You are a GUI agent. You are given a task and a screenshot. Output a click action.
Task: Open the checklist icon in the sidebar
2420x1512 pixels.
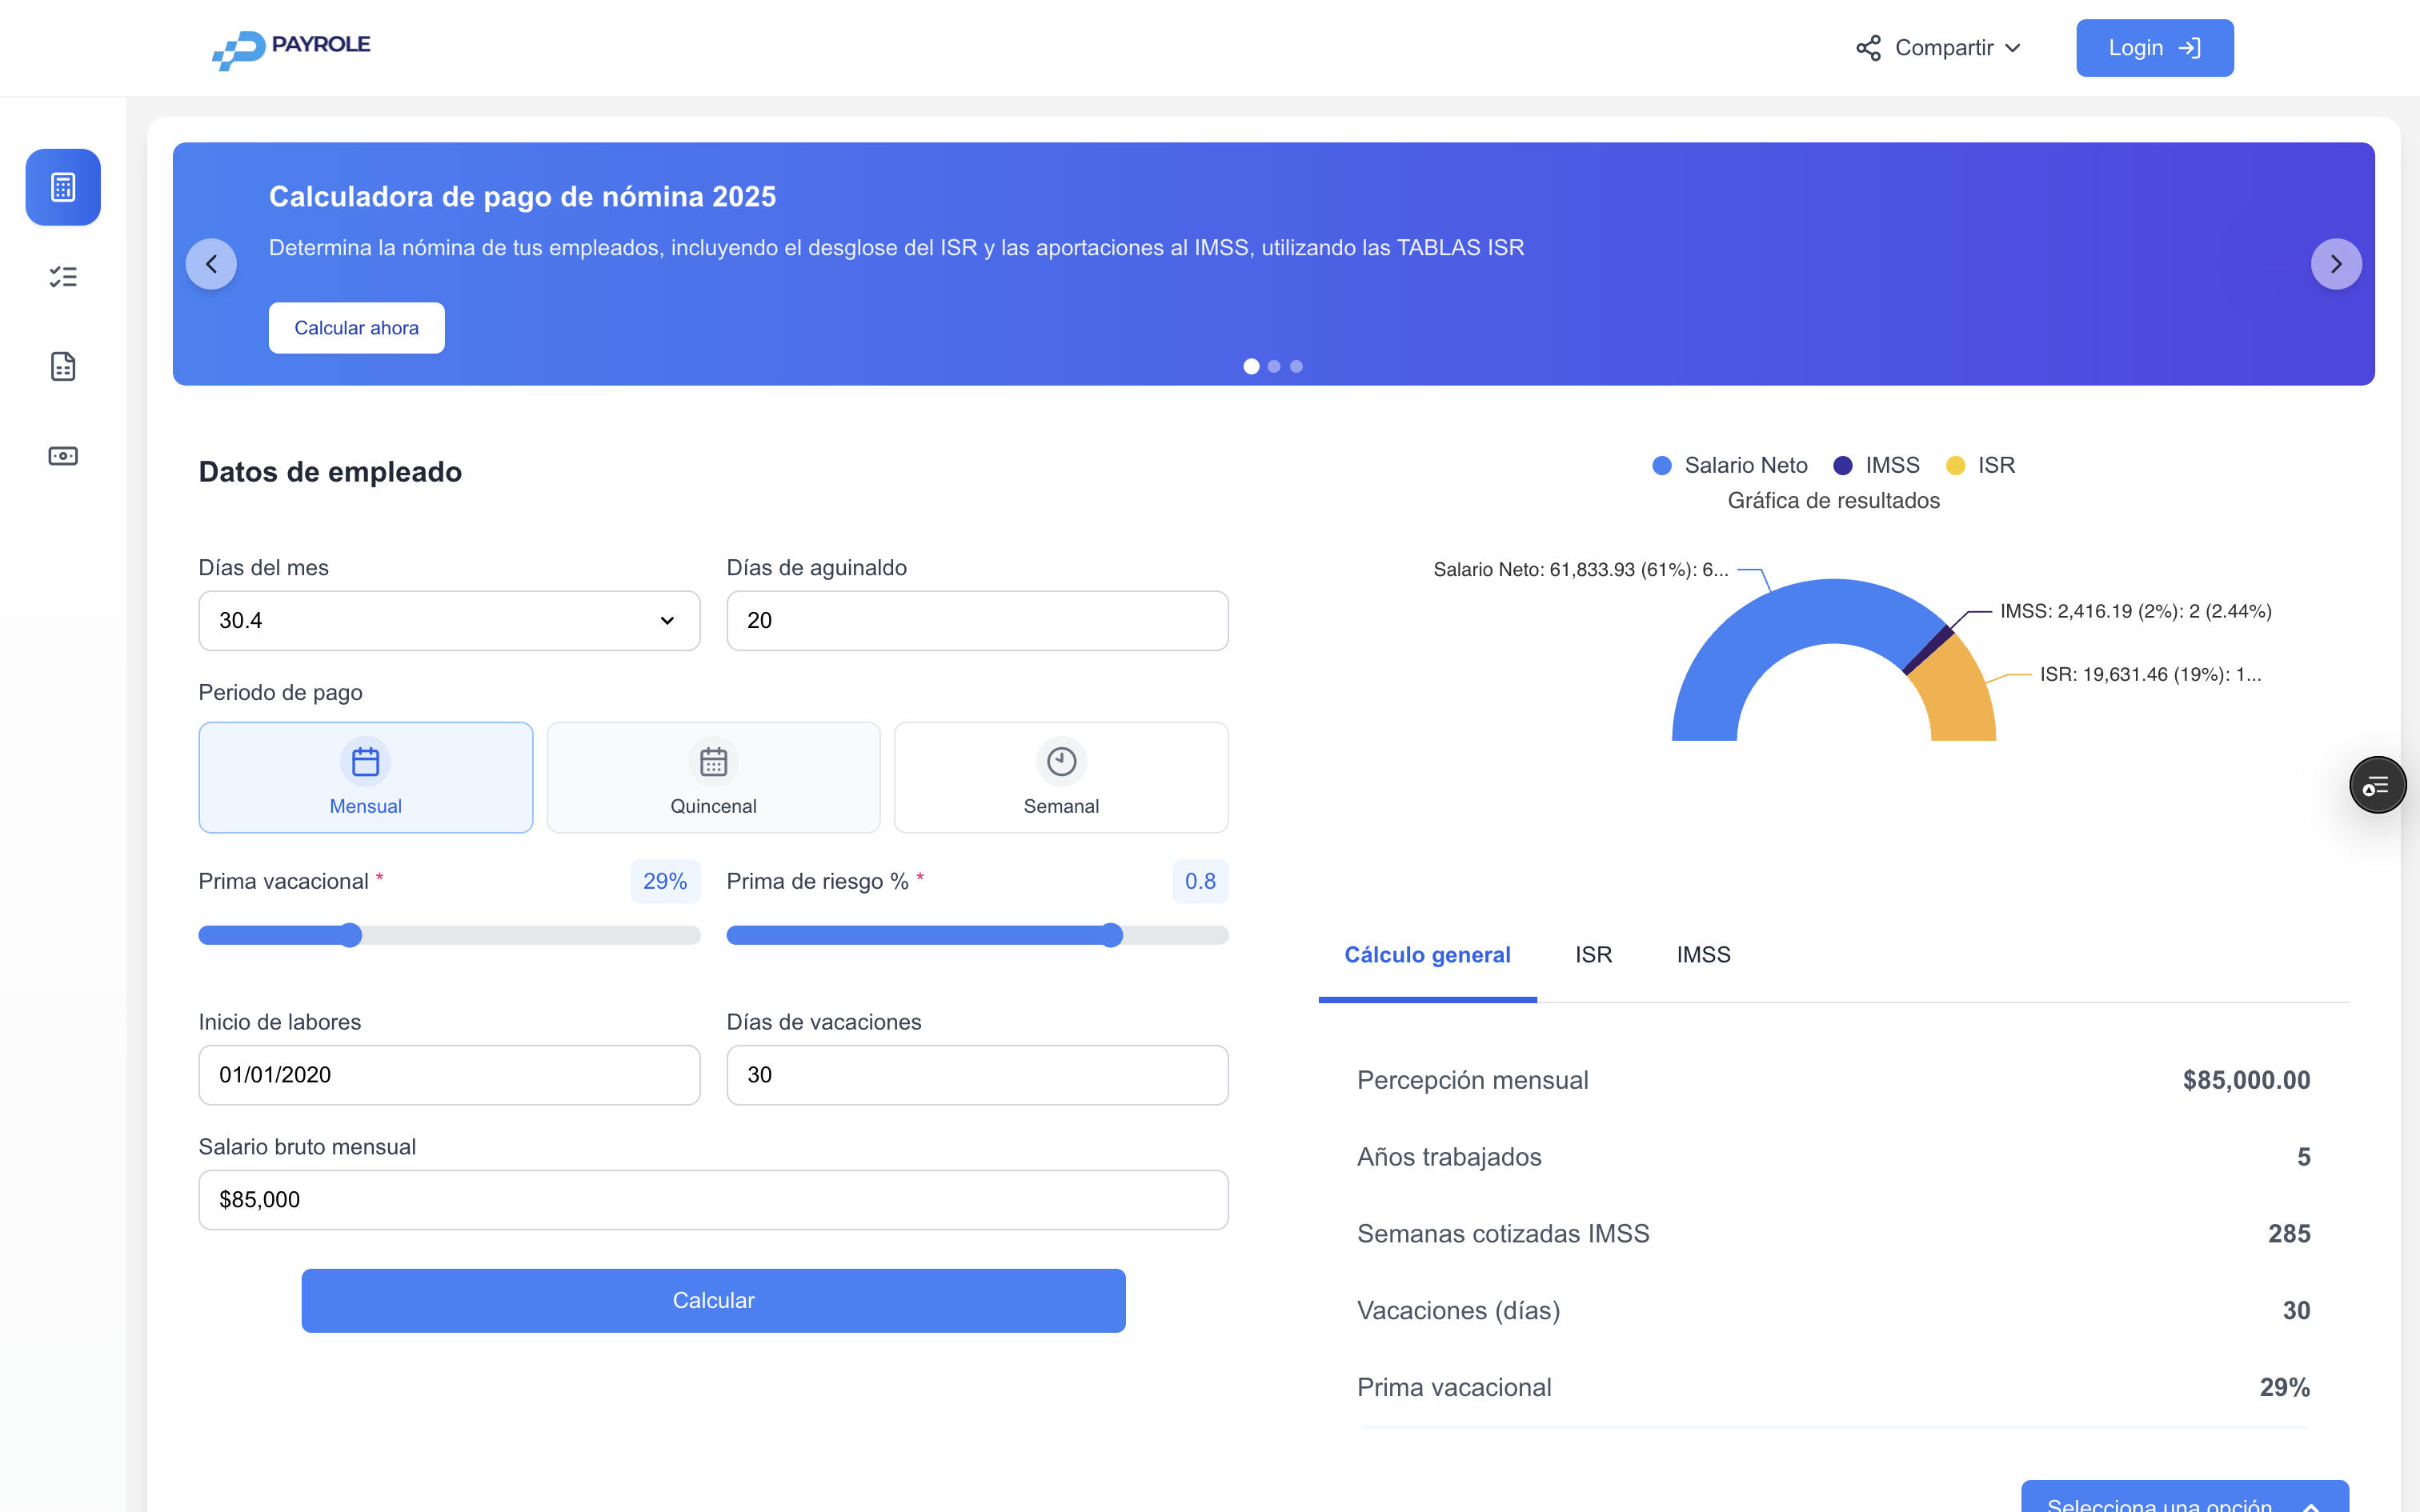(62, 276)
